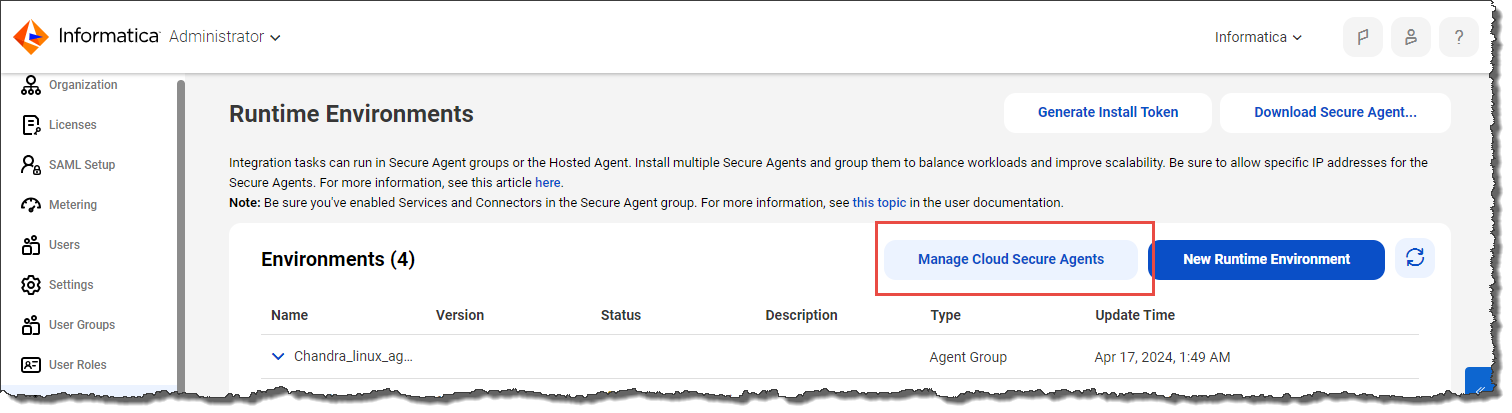
Task: Select the Metering menu item
Action: click(73, 205)
